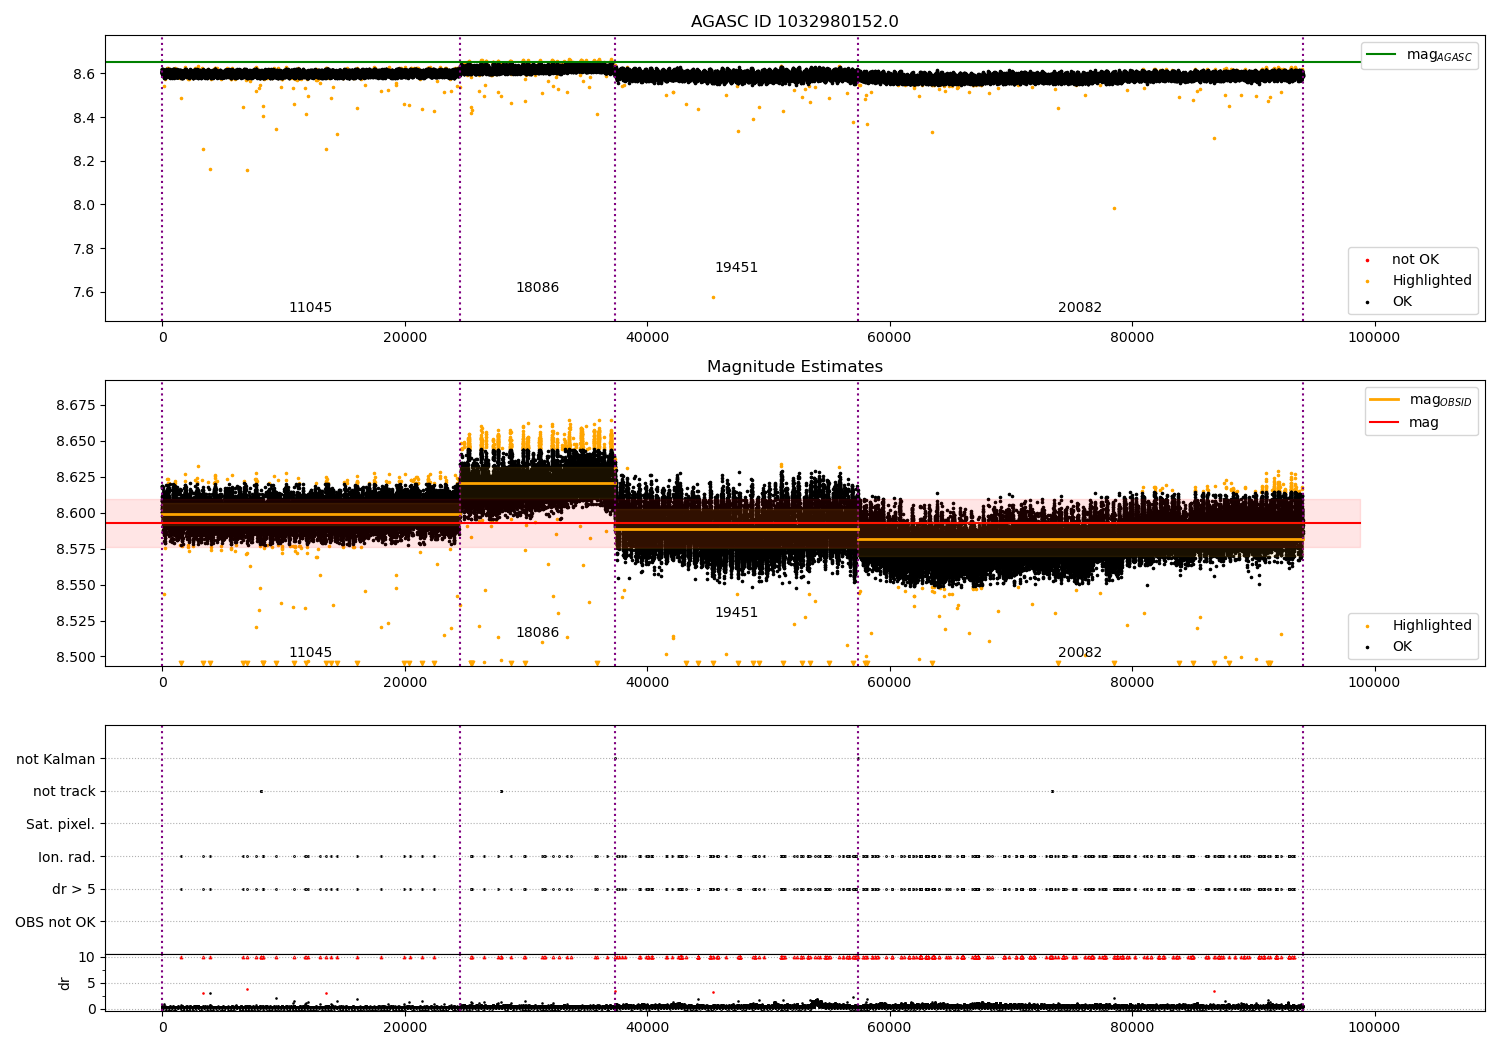Click the y-axis tick 7.8 in top plot

[83, 249]
